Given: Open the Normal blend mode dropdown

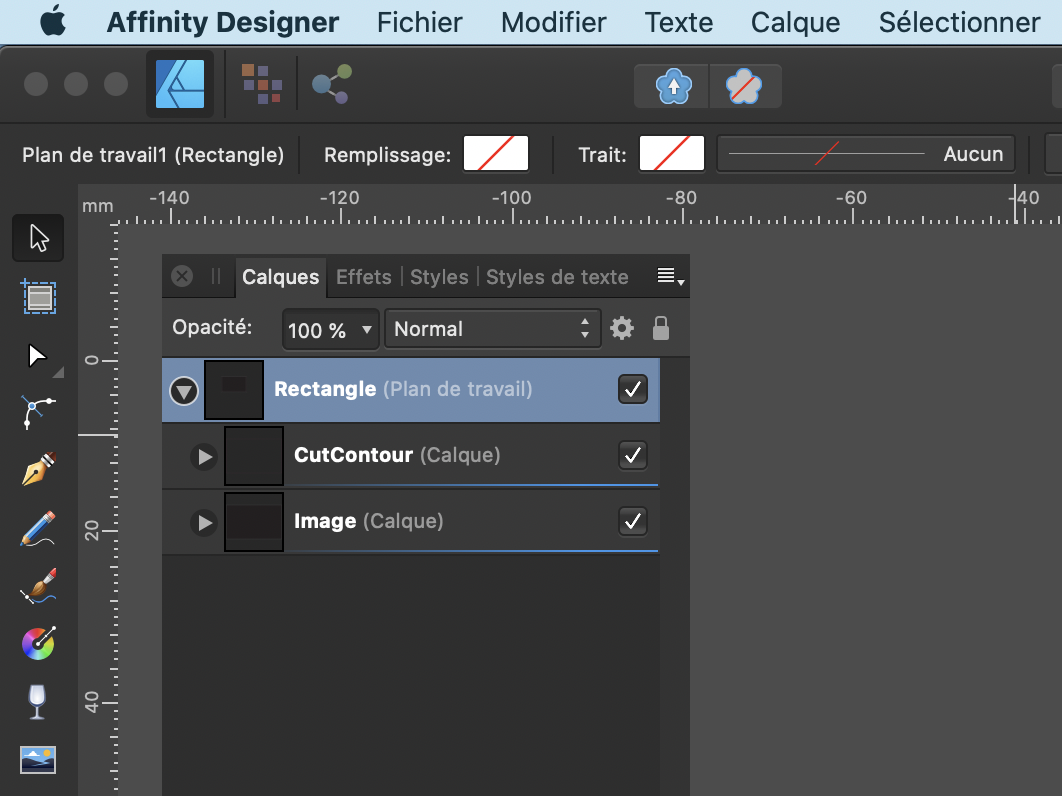Looking at the screenshot, I should (492, 329).
